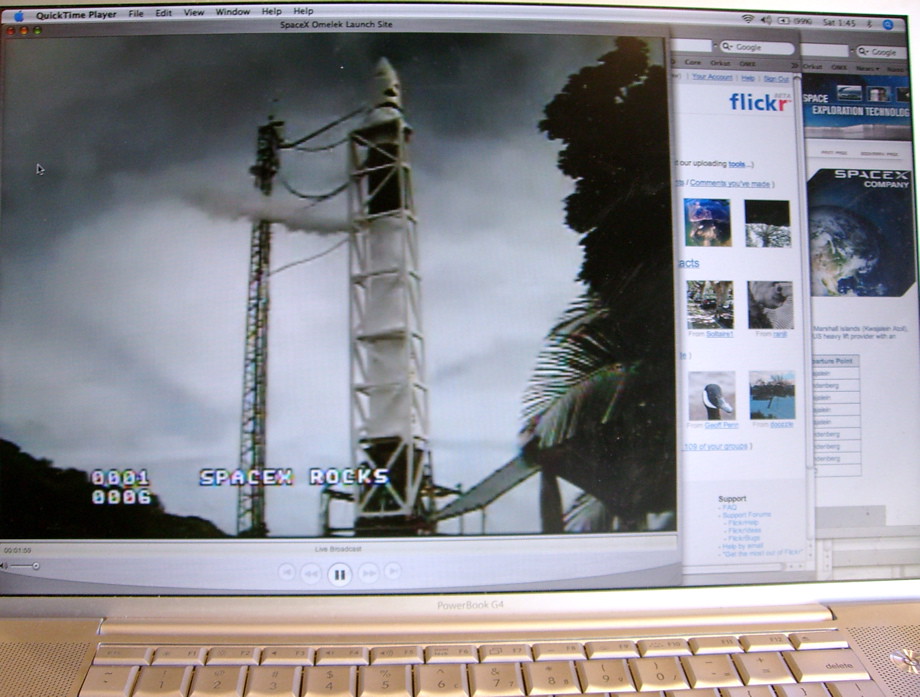The width and height of the screenshot is (920, 697).
Task: Open the goose photo thumbnail
Action: 712,395
